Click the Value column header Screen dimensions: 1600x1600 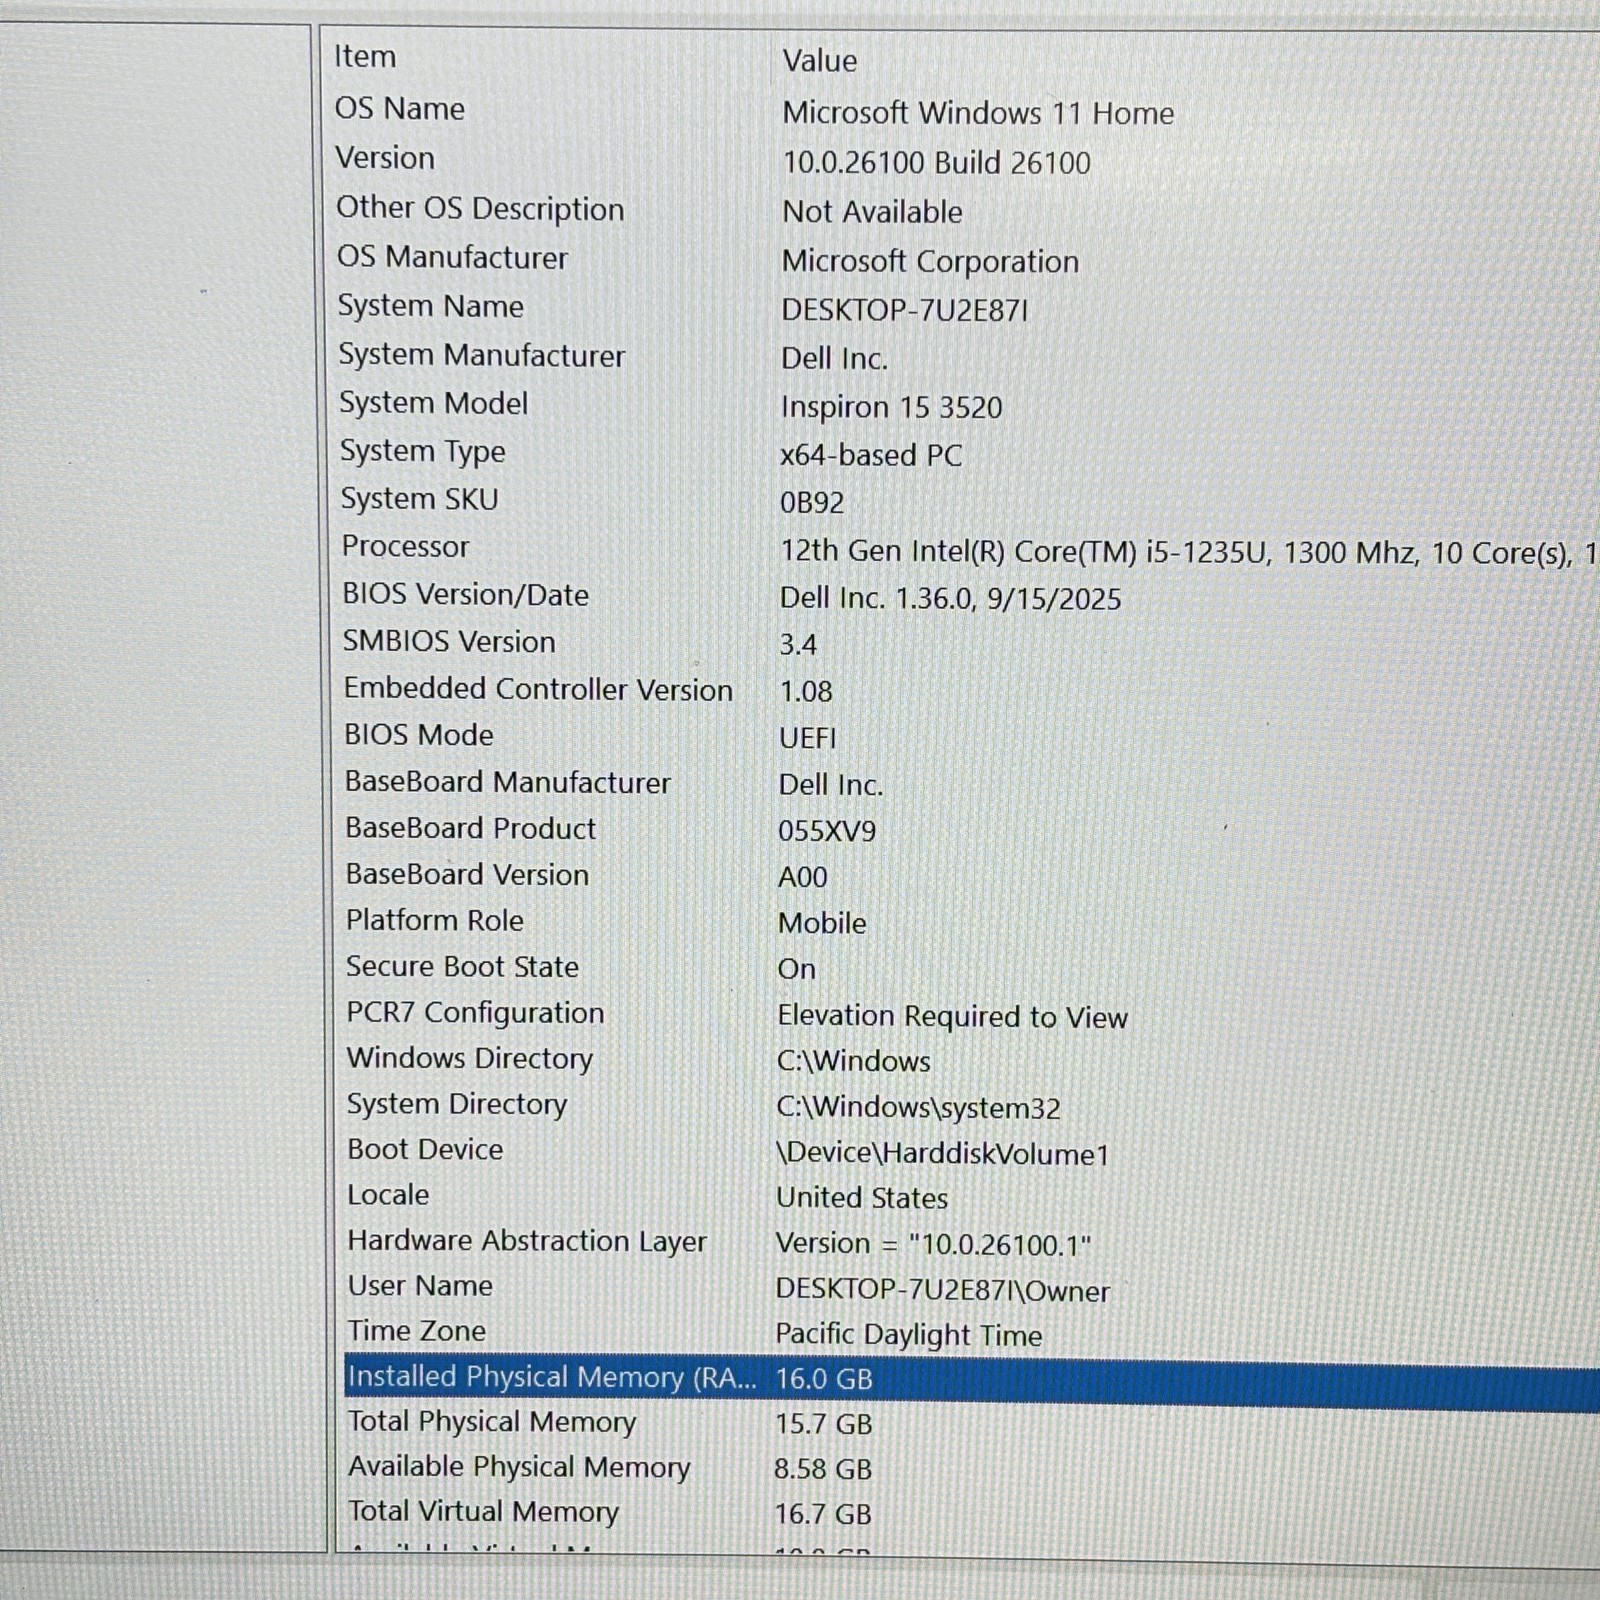[819, 61]
